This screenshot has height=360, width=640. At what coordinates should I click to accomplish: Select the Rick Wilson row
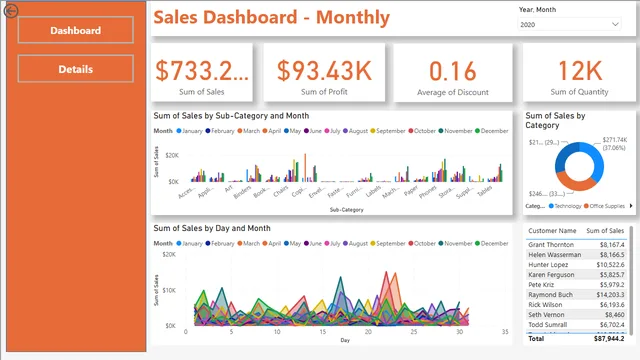click(576, 304)
